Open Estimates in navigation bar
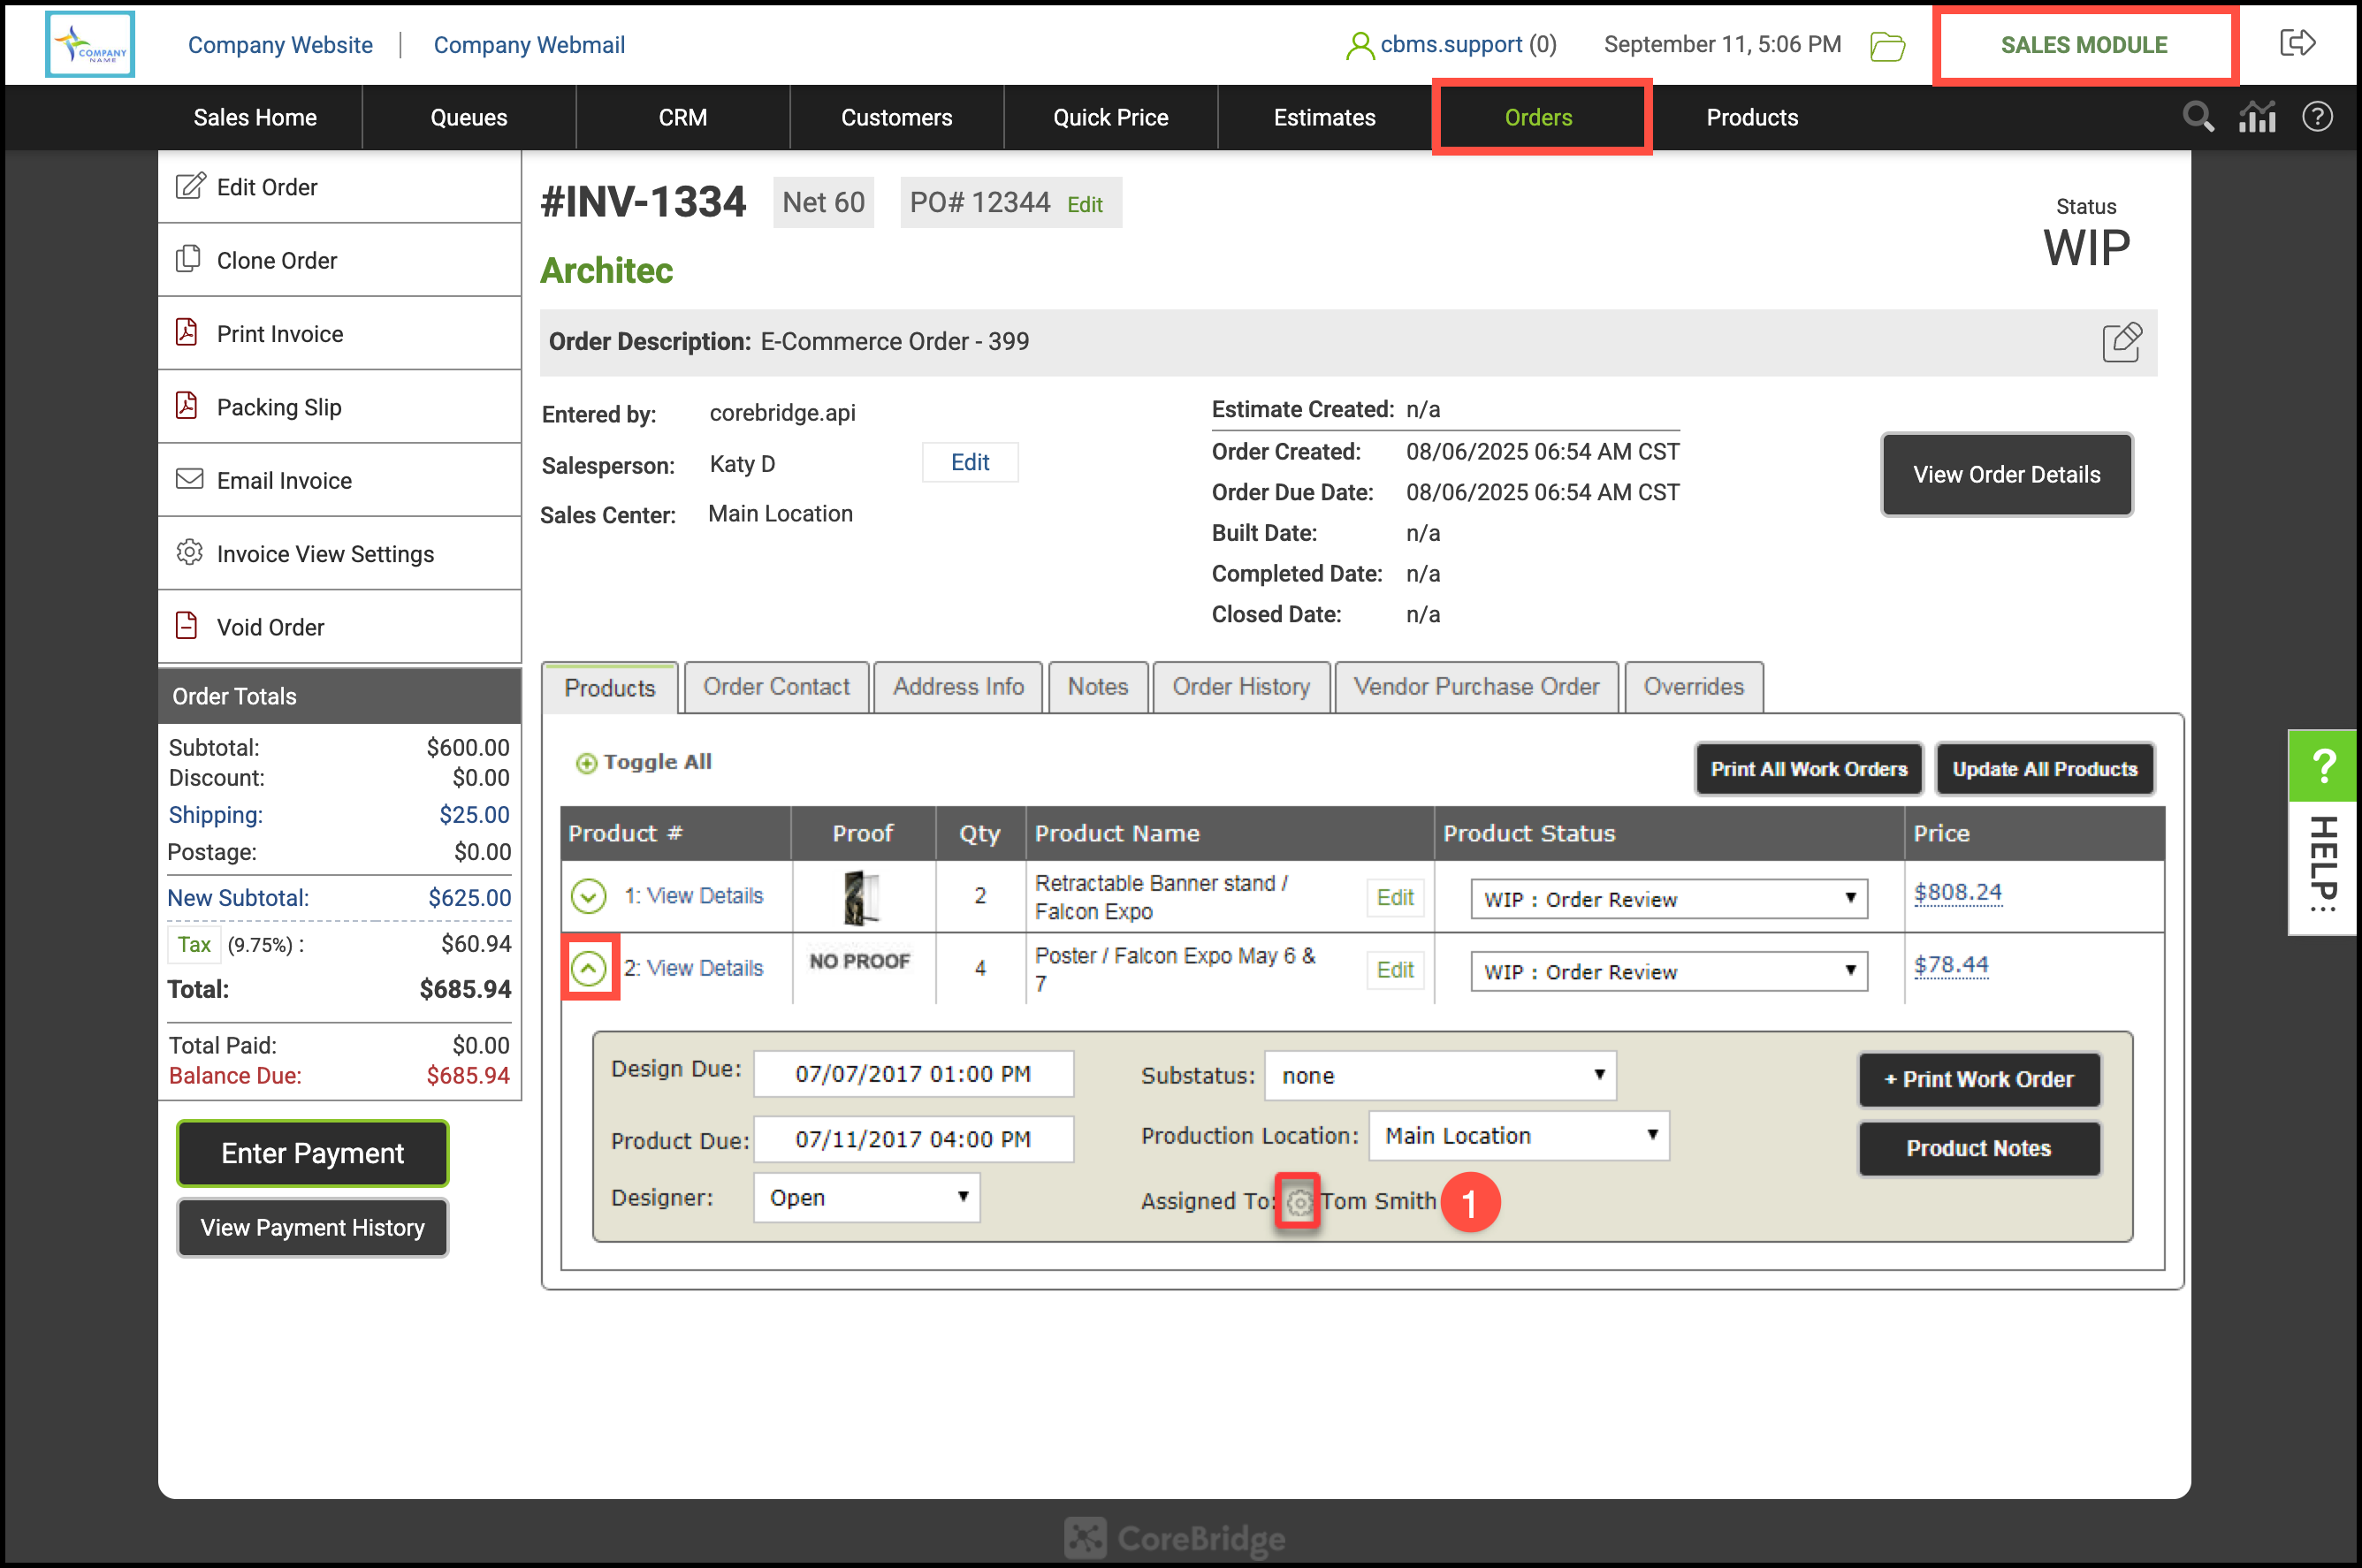 click(x=1324, y=118)
